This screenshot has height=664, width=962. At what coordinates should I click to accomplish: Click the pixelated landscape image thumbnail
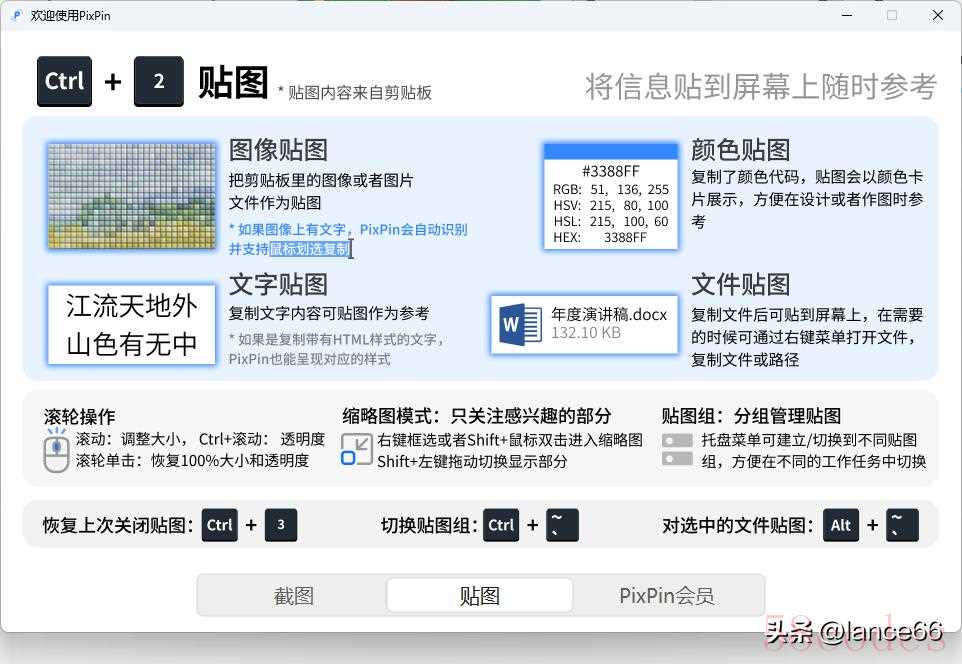[131, 195]
